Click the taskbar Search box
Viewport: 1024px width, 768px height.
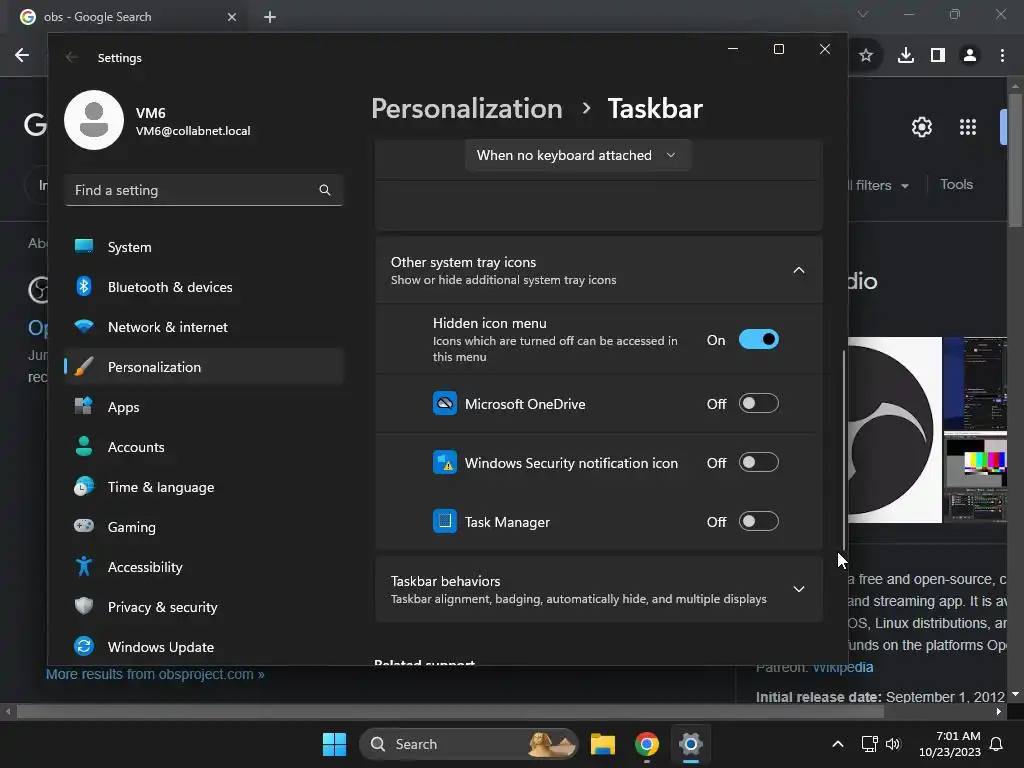(x=469, y=744)
